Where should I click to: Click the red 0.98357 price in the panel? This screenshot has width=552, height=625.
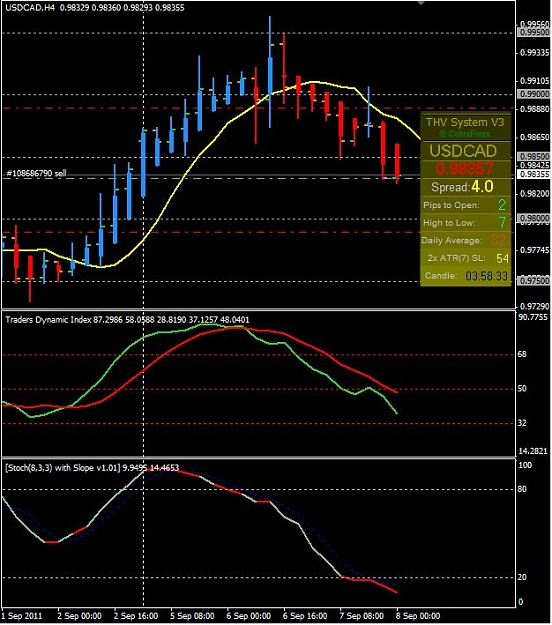pyautogui.click(x=464, y=169)
